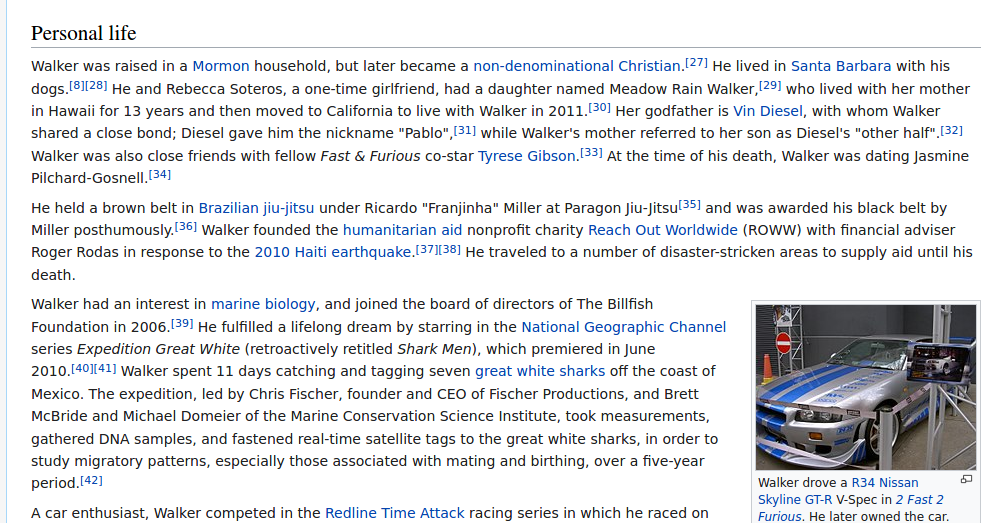
Task: Follow the 2010 Haiti earthquake link
Action: pyautogui.click(x=333, y=253)
